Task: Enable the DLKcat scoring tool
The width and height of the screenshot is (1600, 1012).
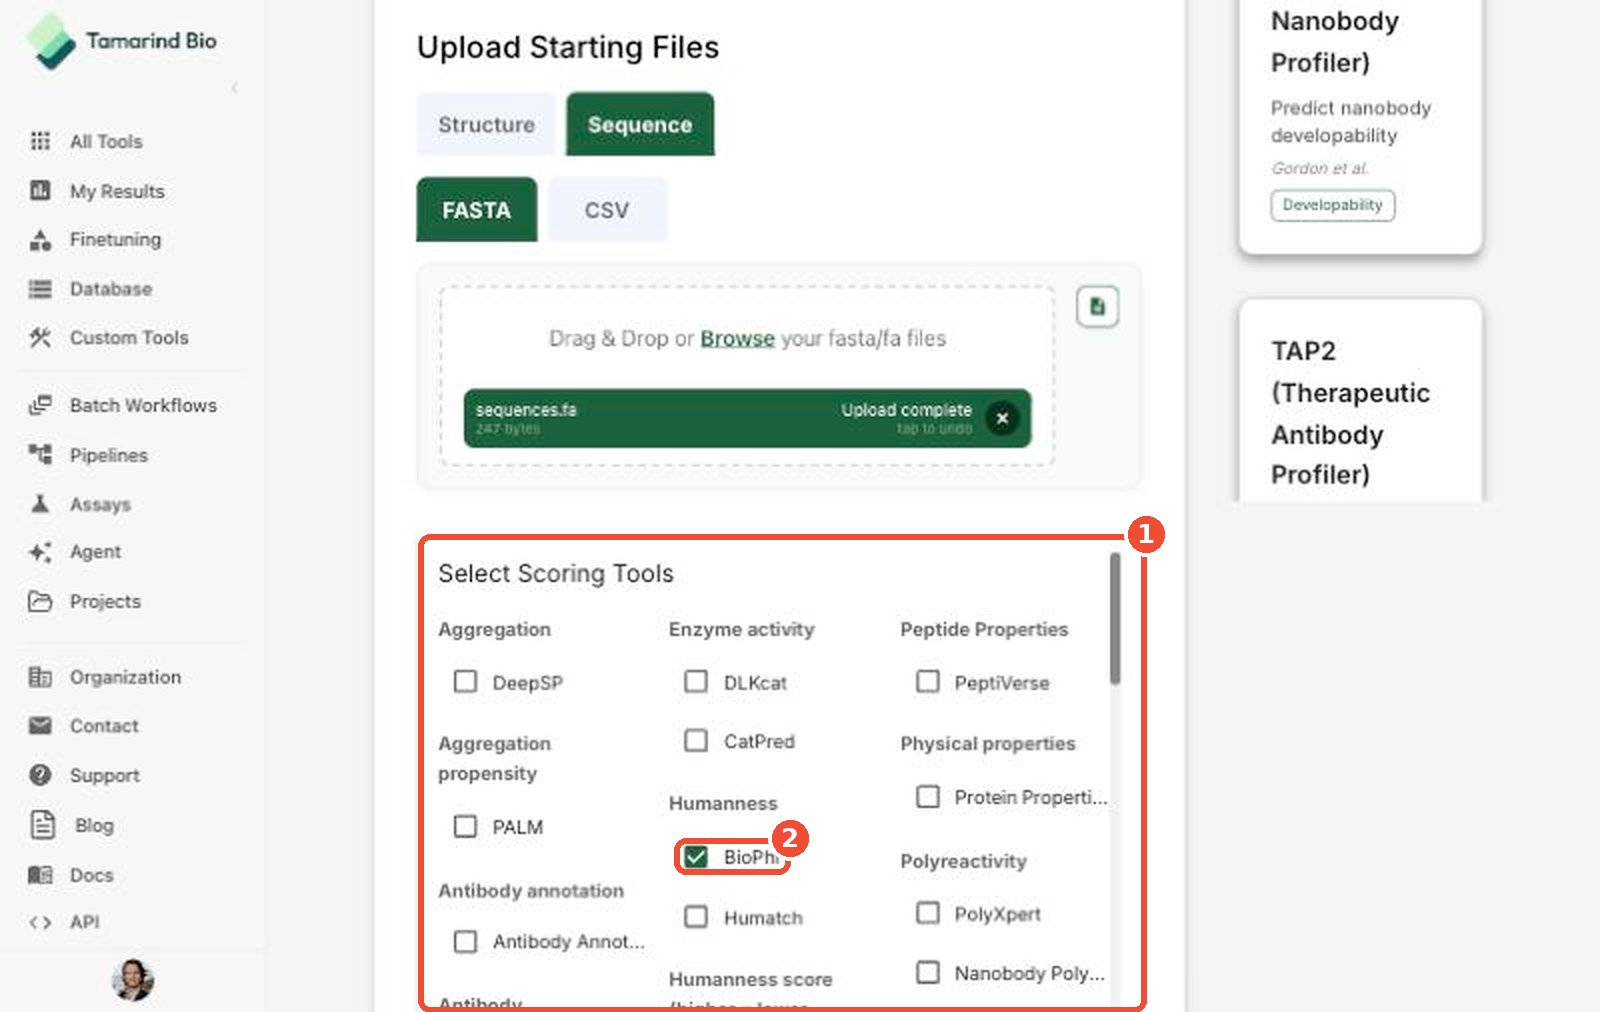Action: [x=696, y=682]
